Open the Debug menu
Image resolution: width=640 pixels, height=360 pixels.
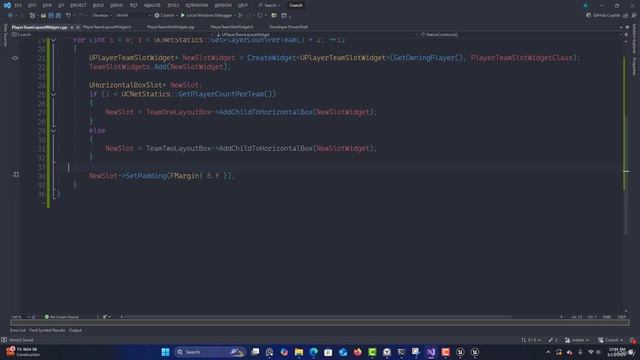[x=116, y=5]
